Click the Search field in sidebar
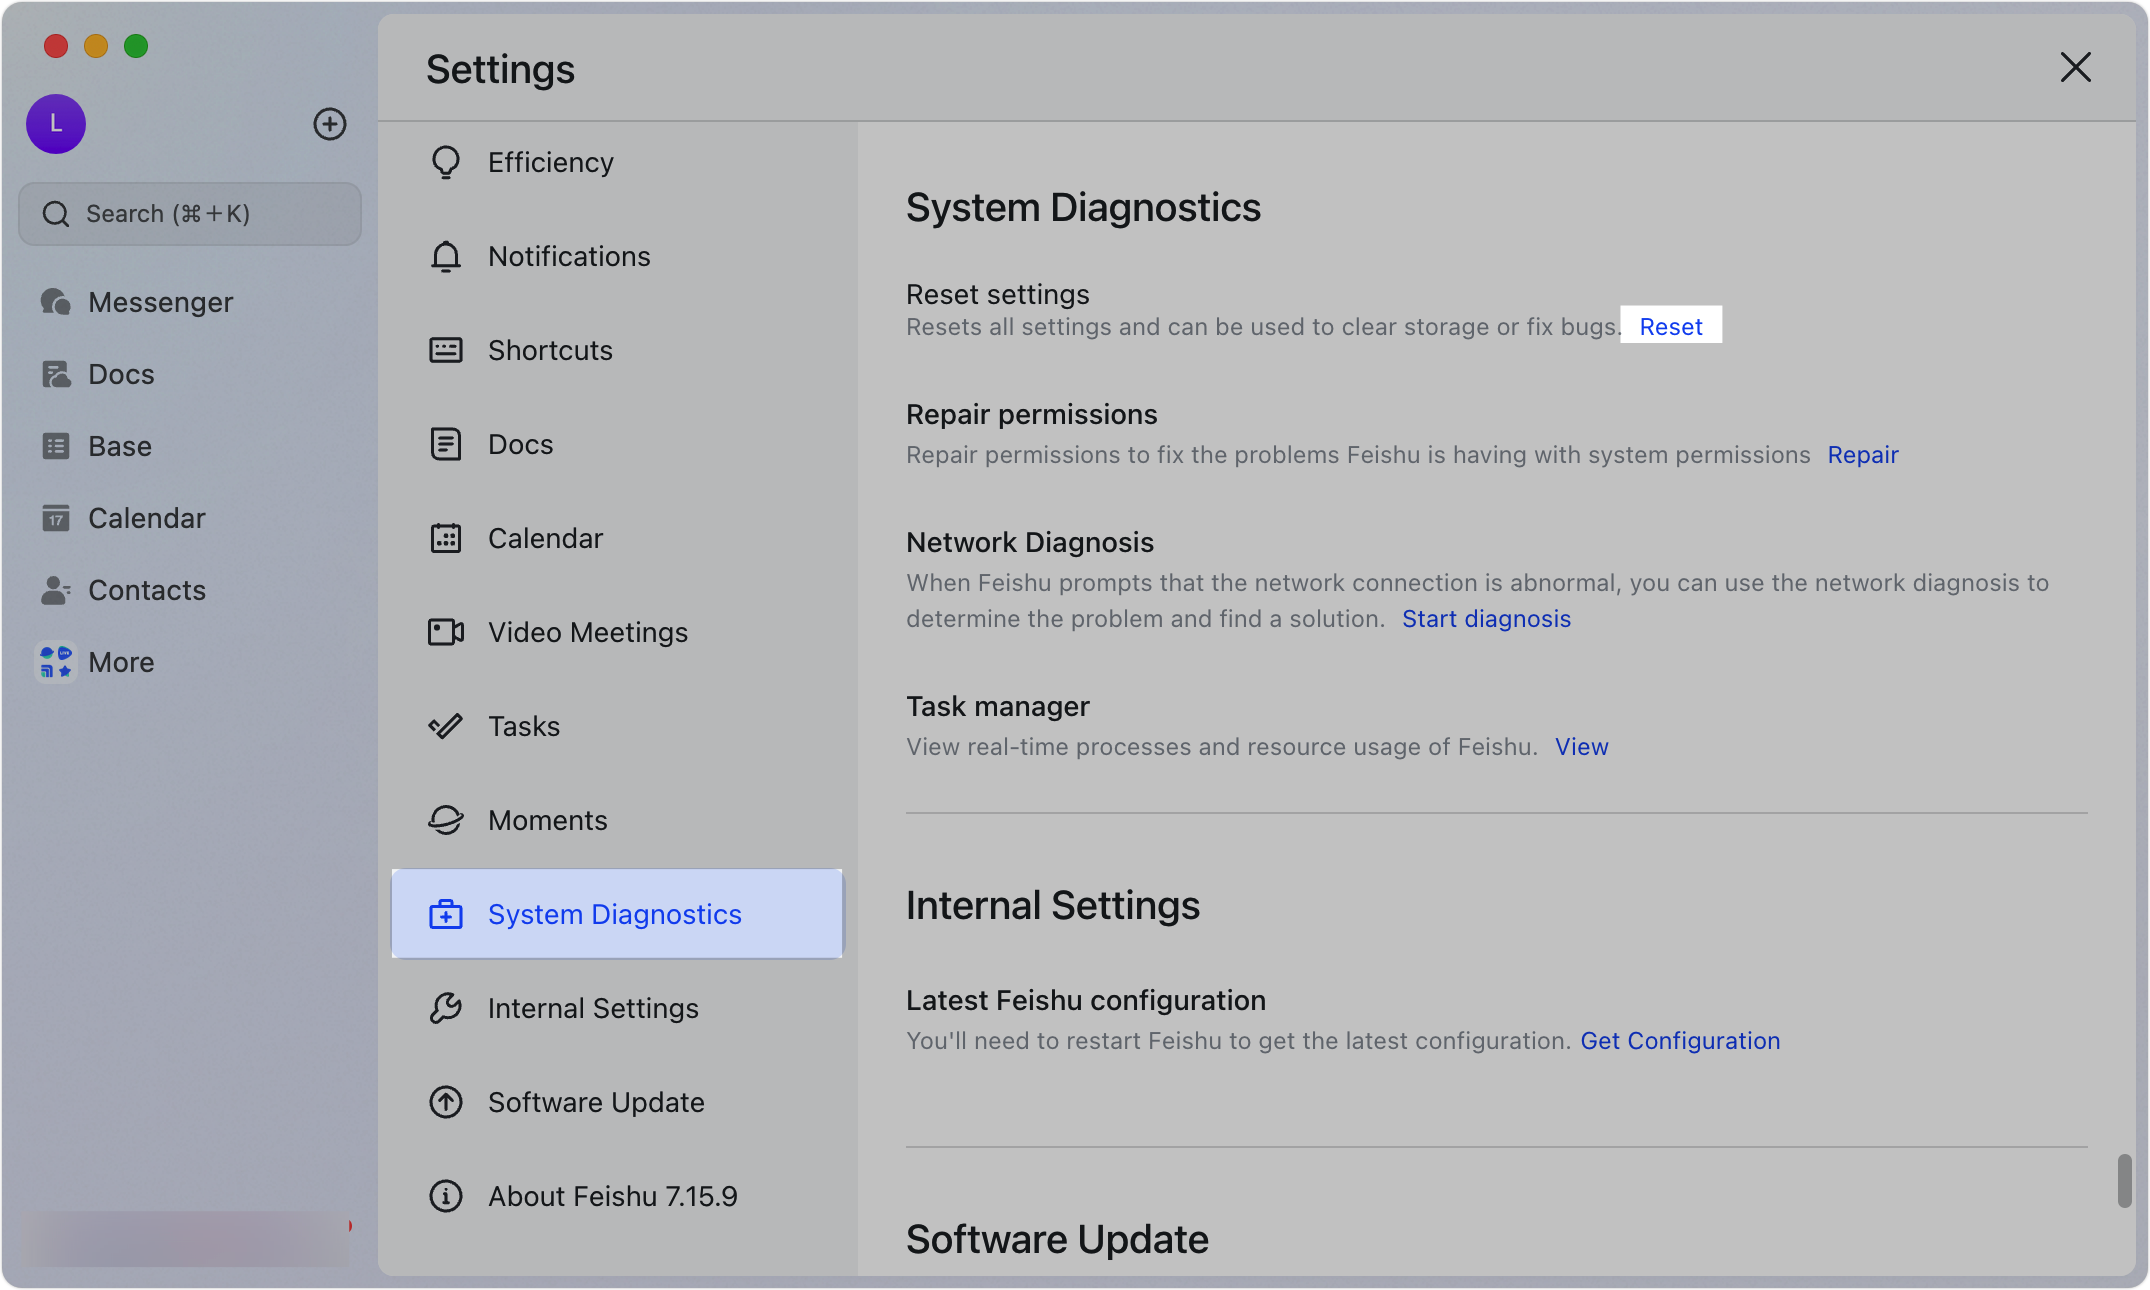This screenshot has height=1290, width=2150. 190,214
